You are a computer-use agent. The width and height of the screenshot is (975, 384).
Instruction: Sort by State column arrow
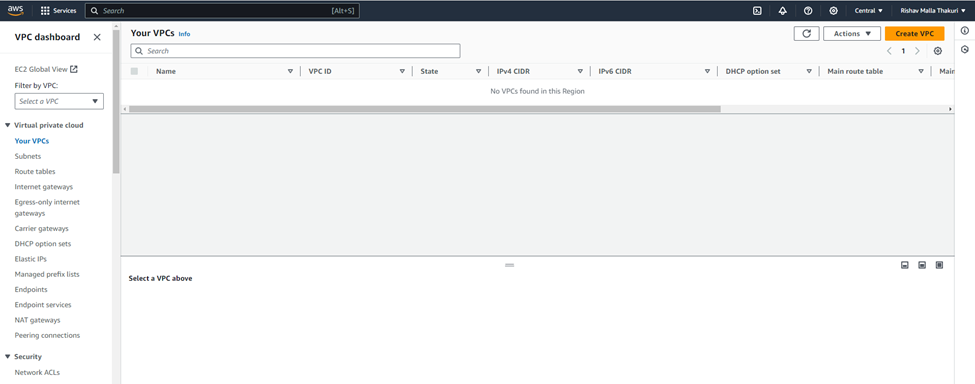(x=478, y=71)
